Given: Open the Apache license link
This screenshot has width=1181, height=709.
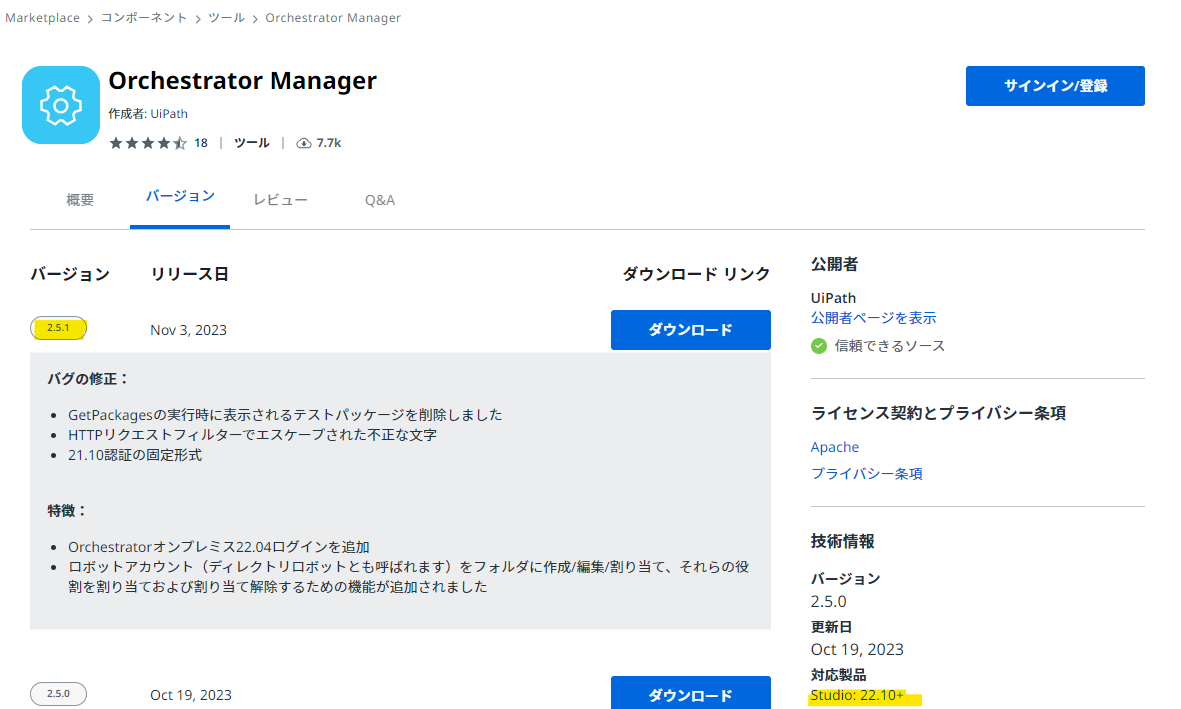Looking at the screenshot, I should (x=834, y=447).
